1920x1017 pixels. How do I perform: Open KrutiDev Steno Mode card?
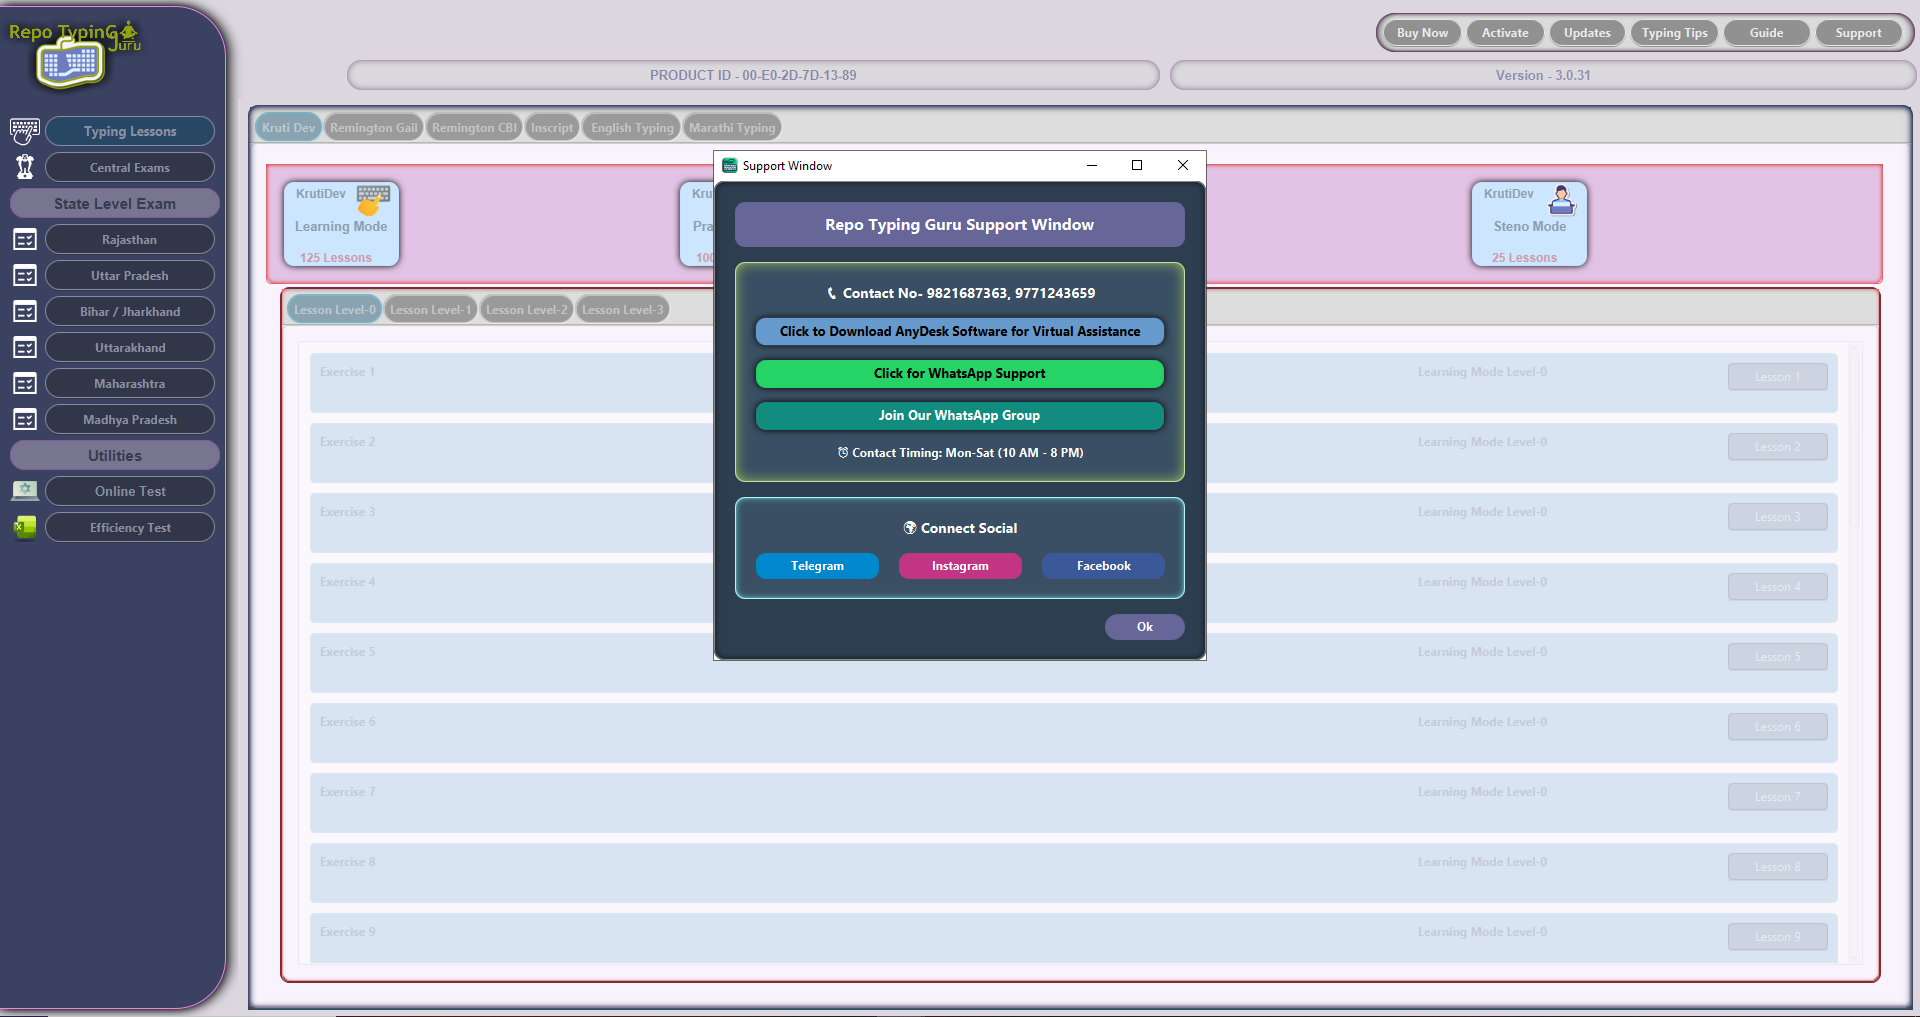click(x=1529, y=224)
